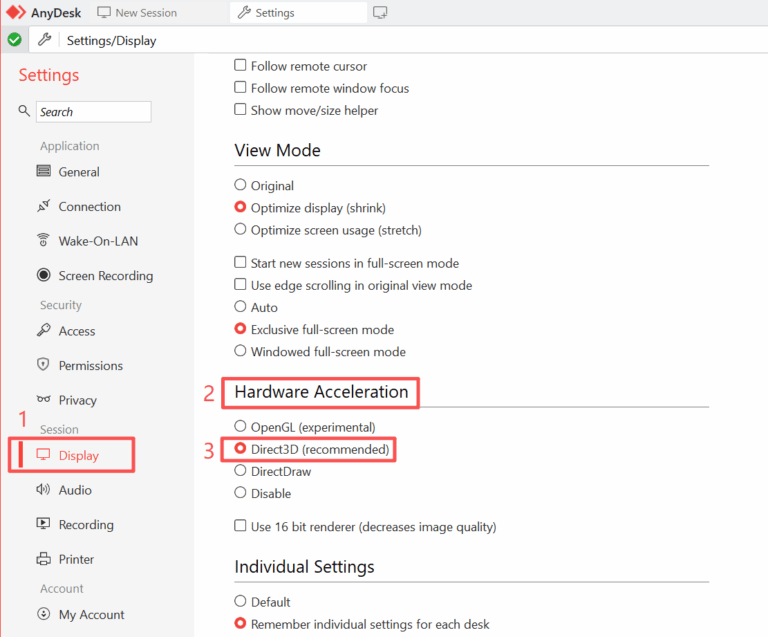Enable Follow remote window focus checkbox
This screenshot has width=768, height=637.
[240, 87]
